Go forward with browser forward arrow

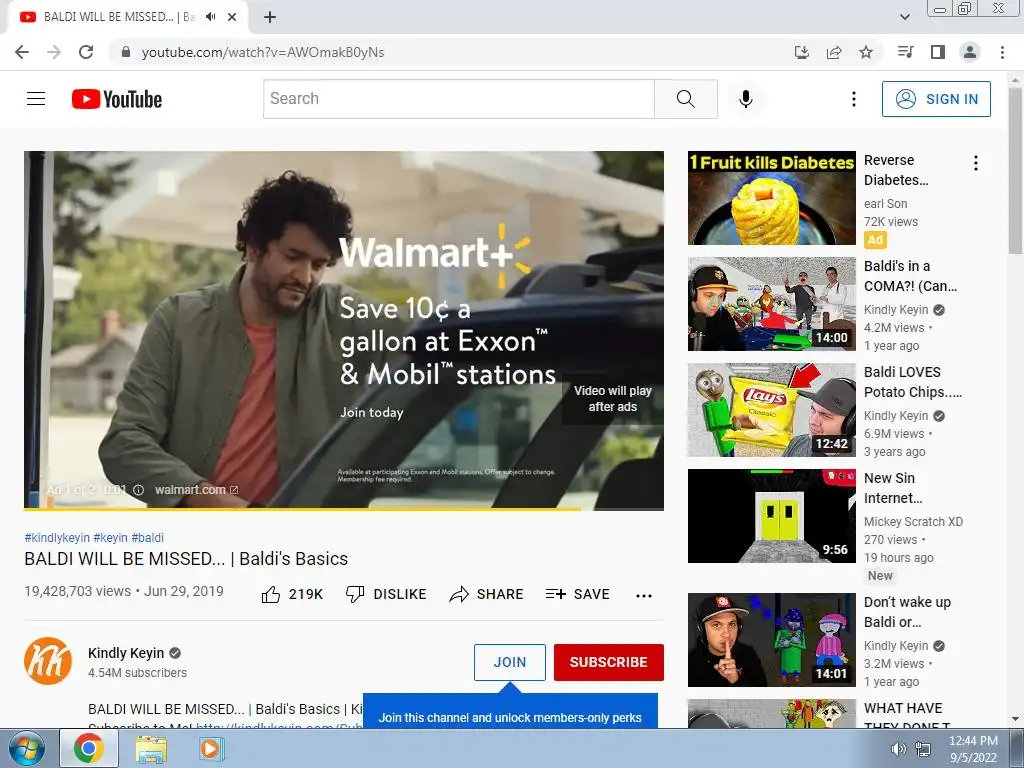(54, 52)
